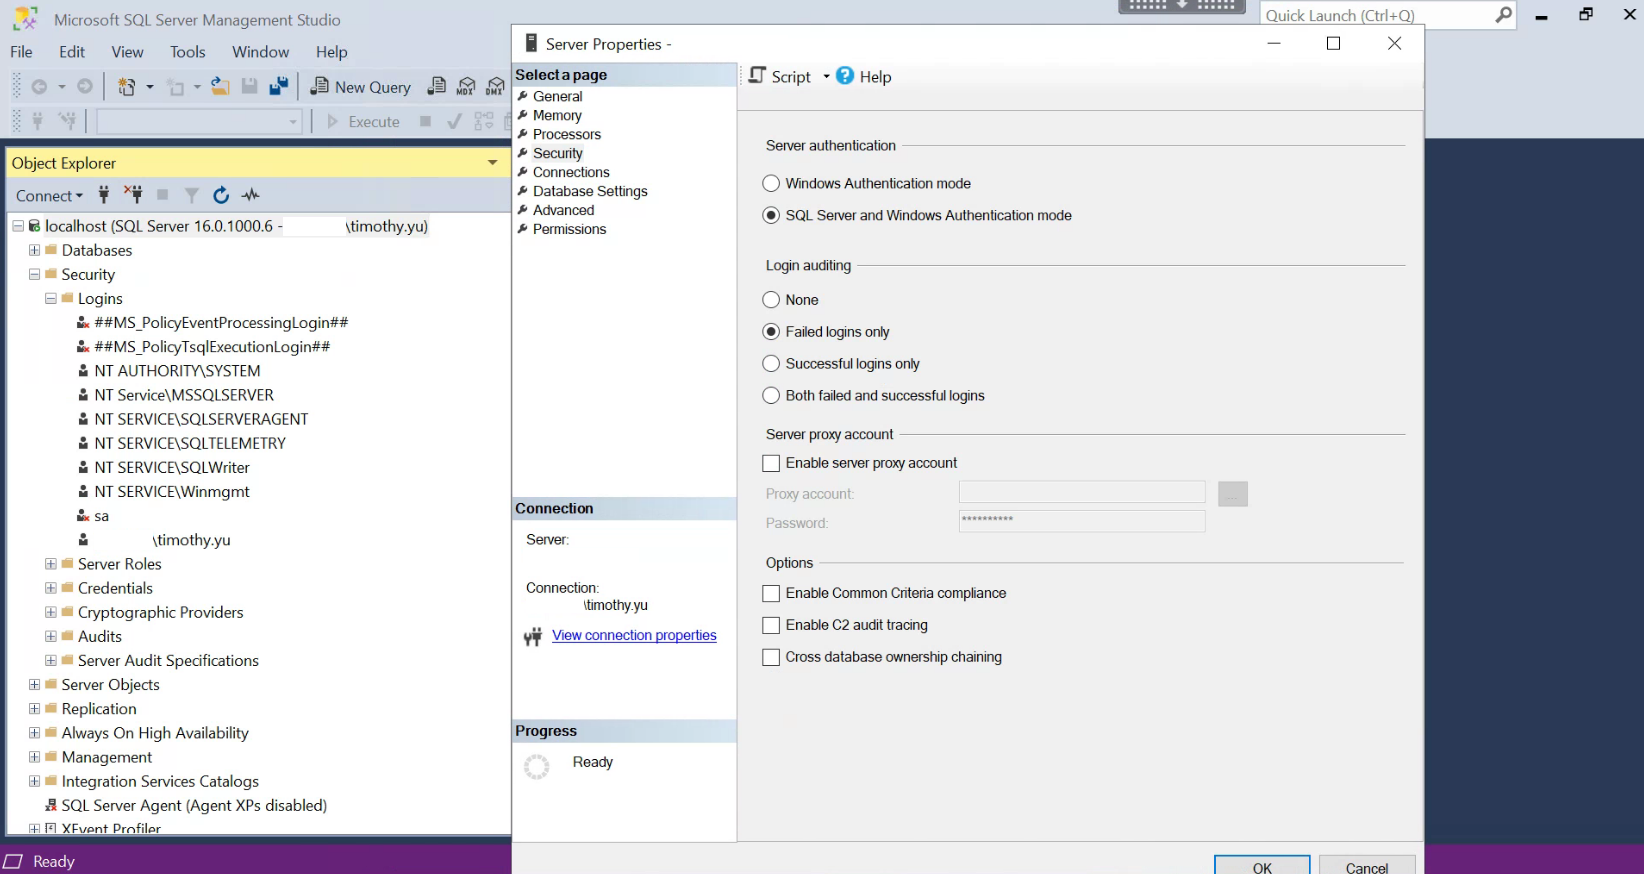Click Connect Object Explorer plug icon
This screenshot has width=1644, height=874.
coord(104,195)
